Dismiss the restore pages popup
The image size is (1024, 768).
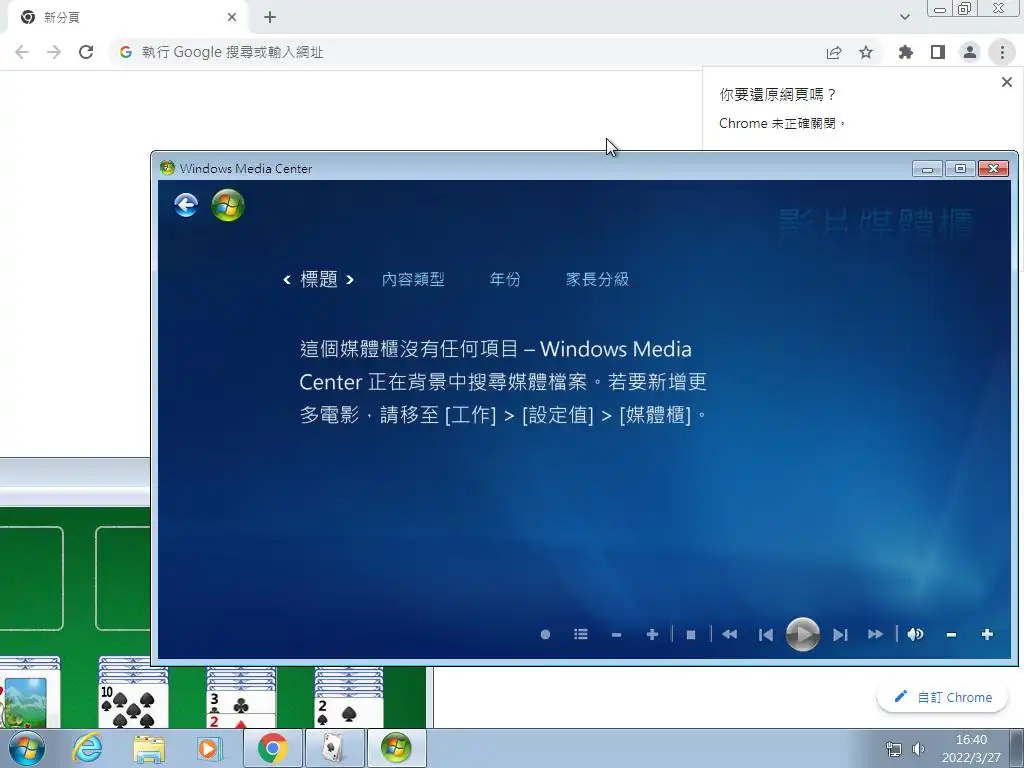click(x=1006, y=82)
